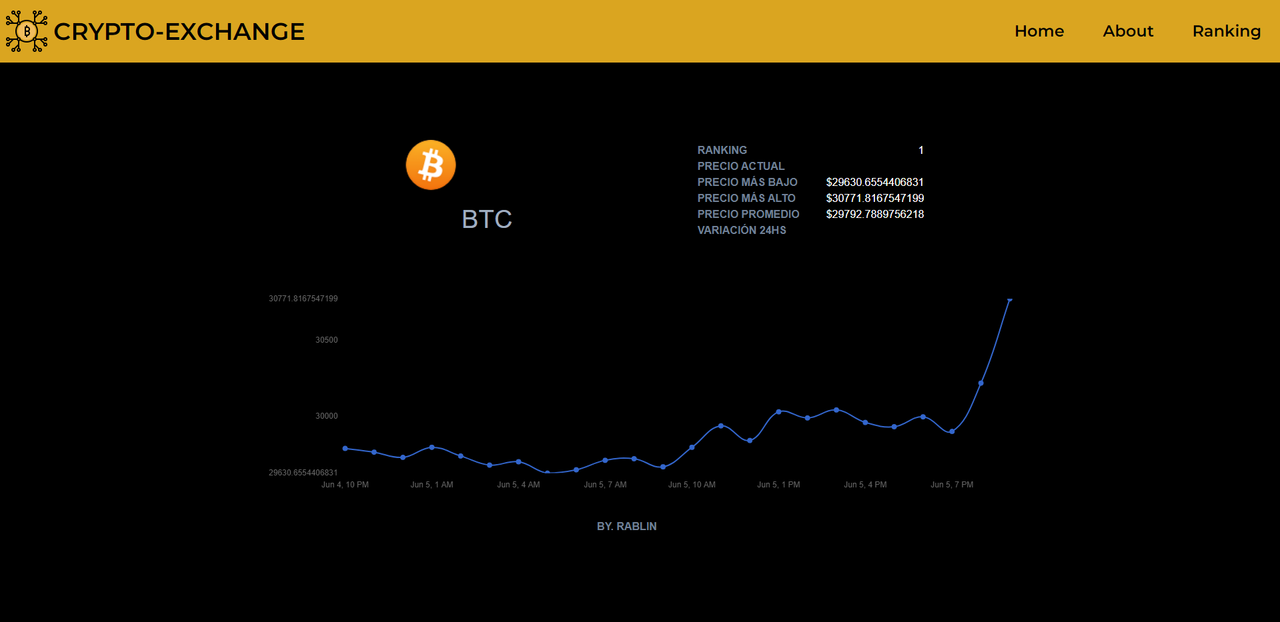1280x622 pixels.
Task: Click the x-axis label Jun 5, 4 PM
Action: 865,485
